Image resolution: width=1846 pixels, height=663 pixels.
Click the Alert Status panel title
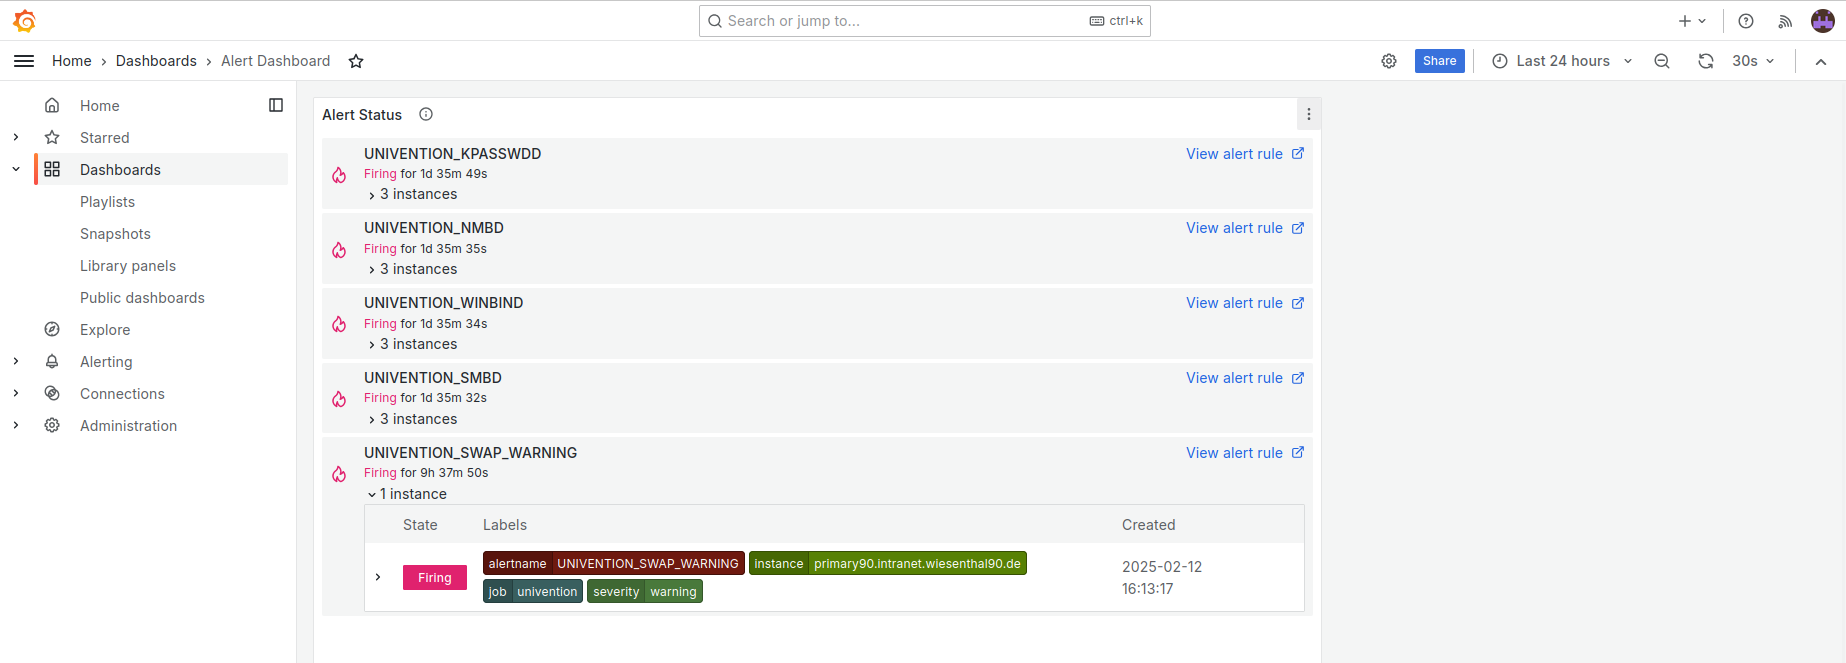[362, 115]
